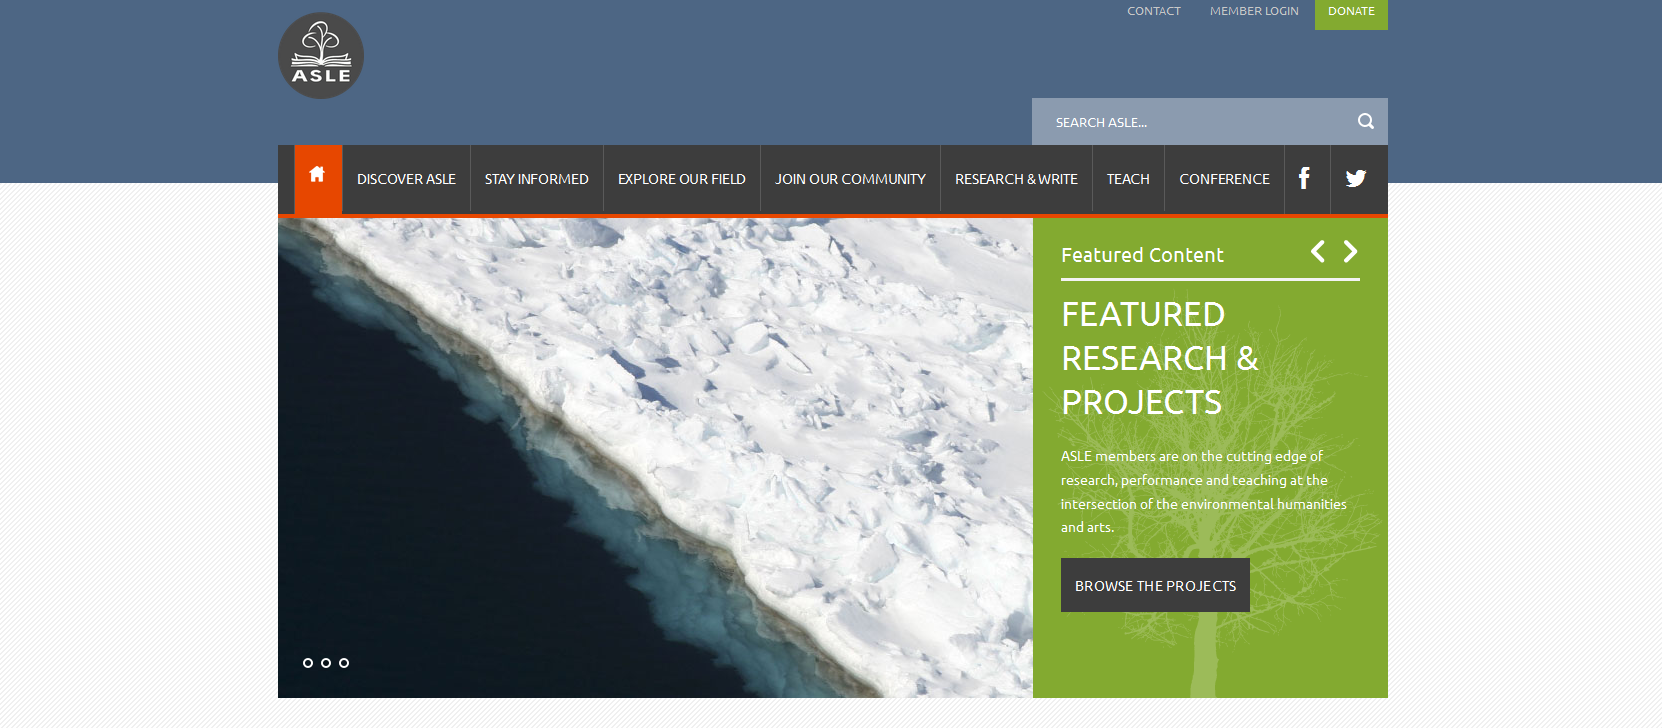Screen dimensions: 1662x728
Task: Select the second slideshow dot
Action: tap(326, 663)
